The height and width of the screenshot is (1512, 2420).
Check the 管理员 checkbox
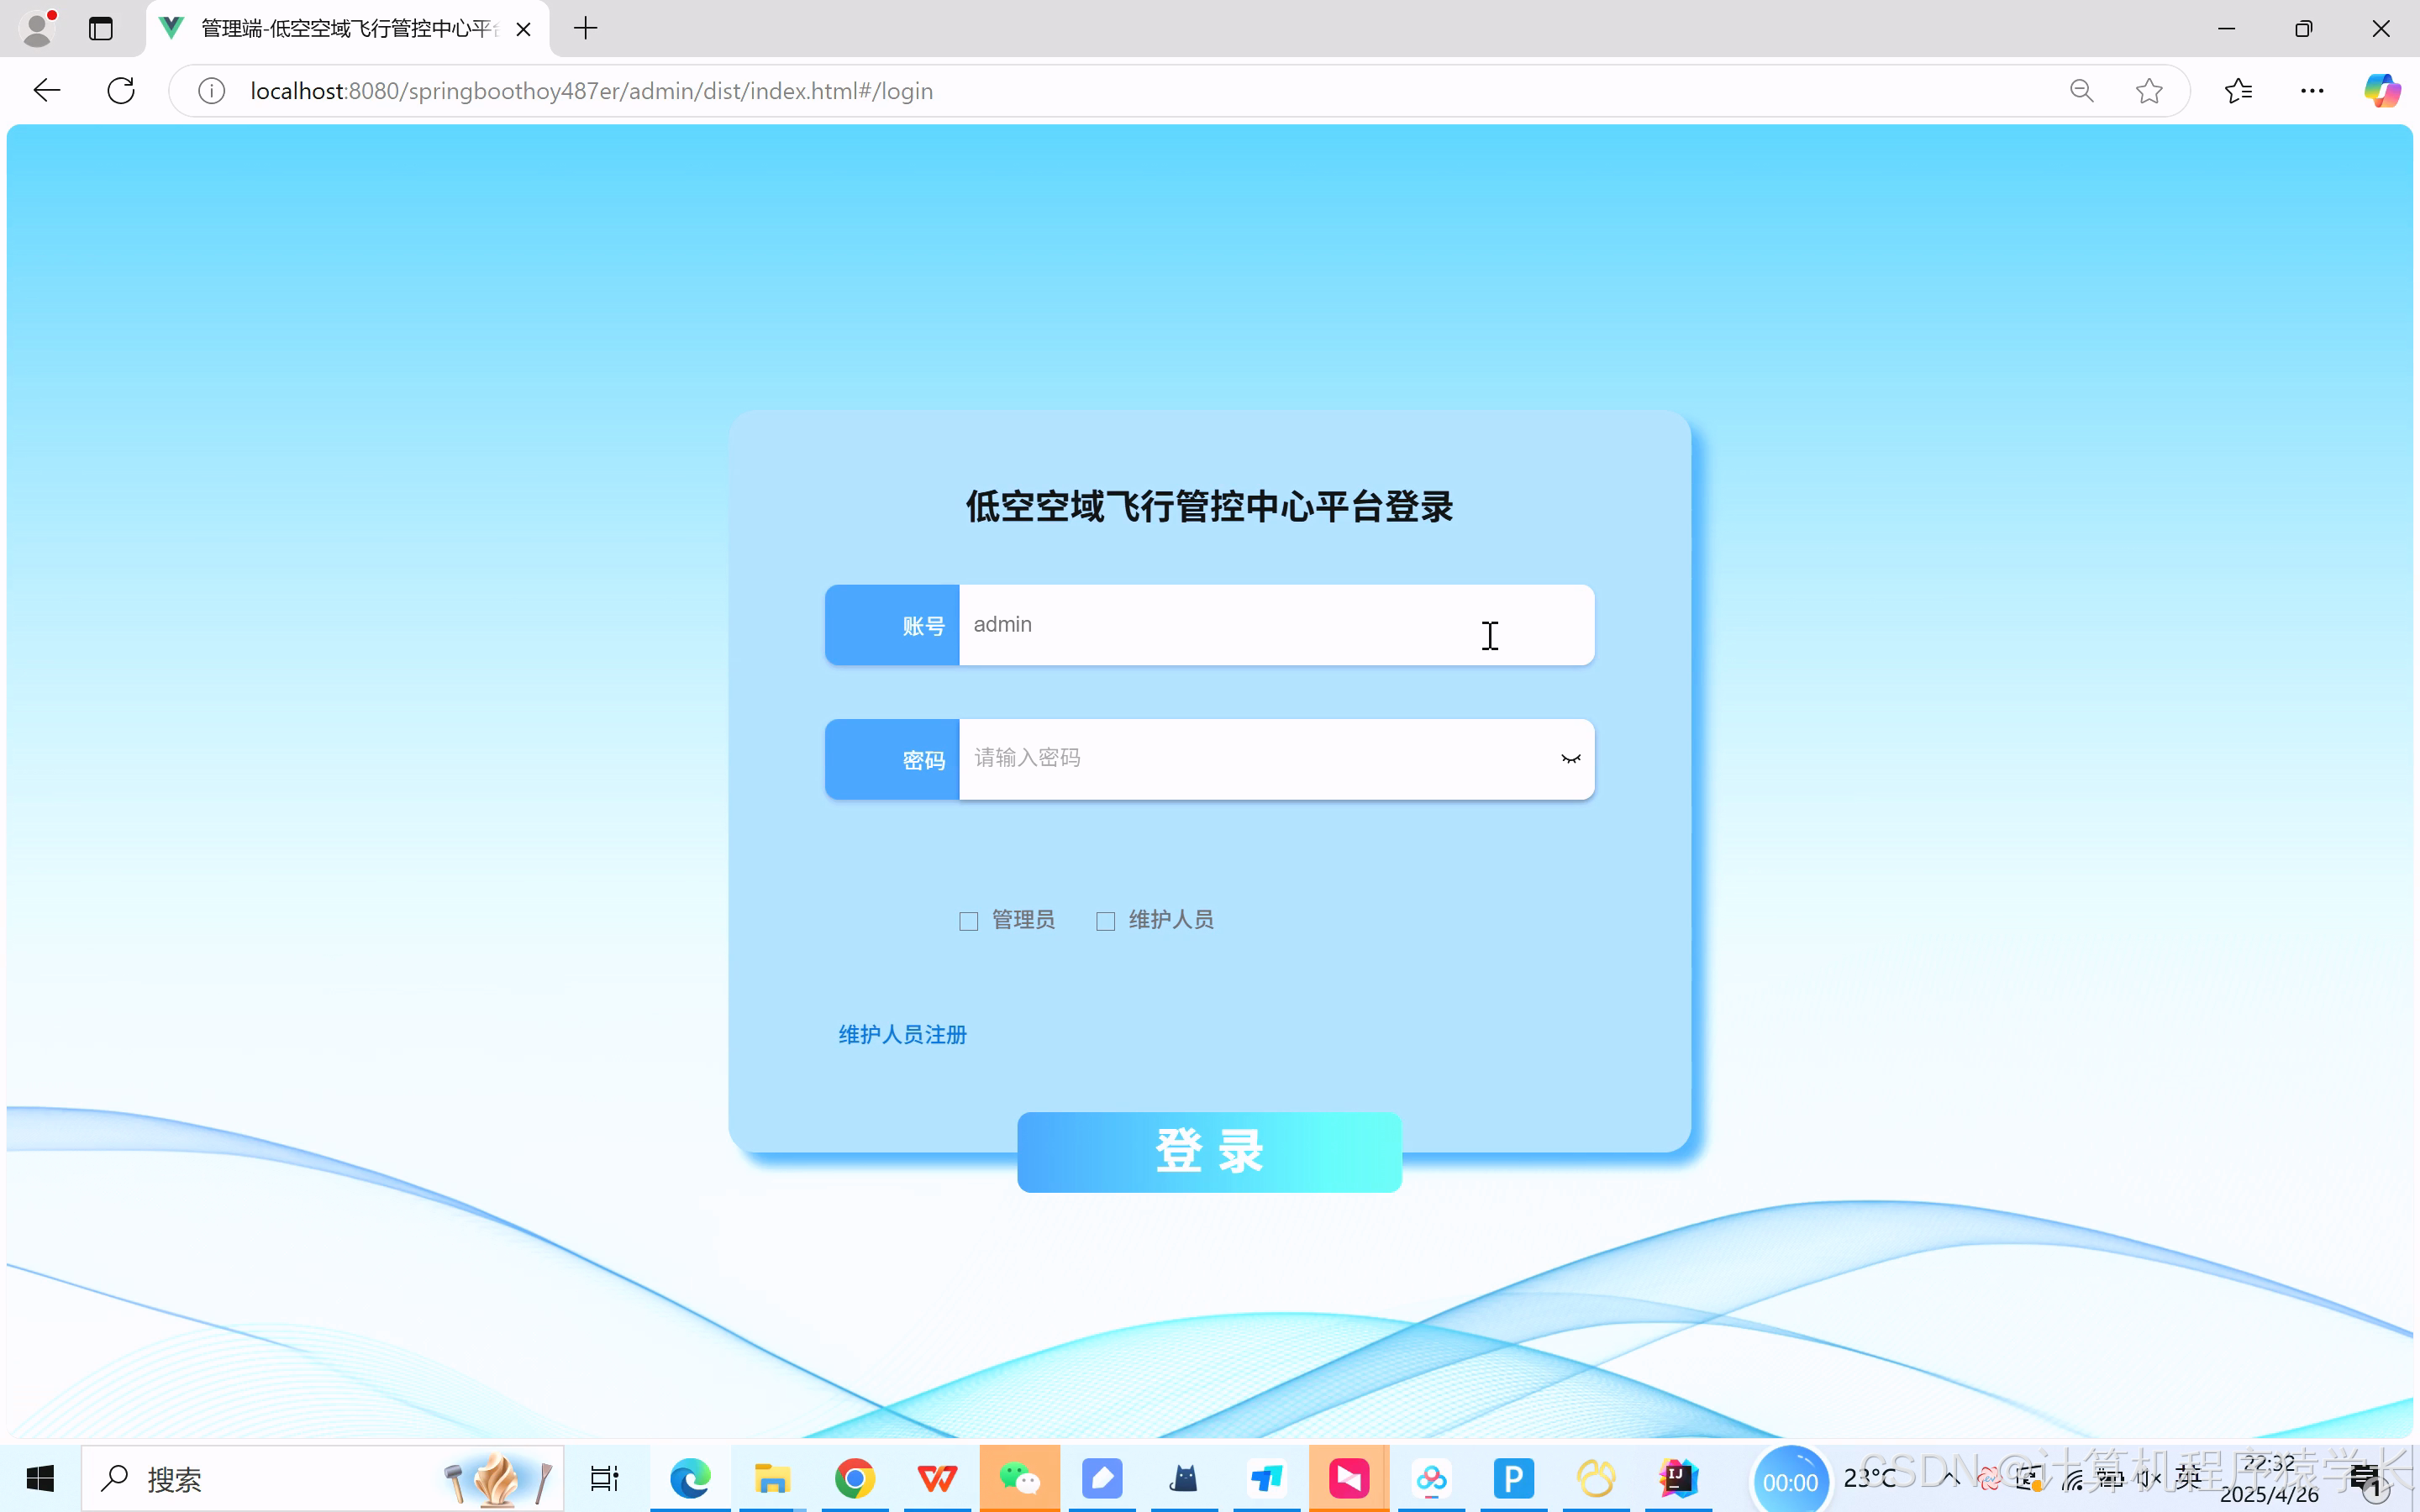pyautogui.click(x=968, y=920)
